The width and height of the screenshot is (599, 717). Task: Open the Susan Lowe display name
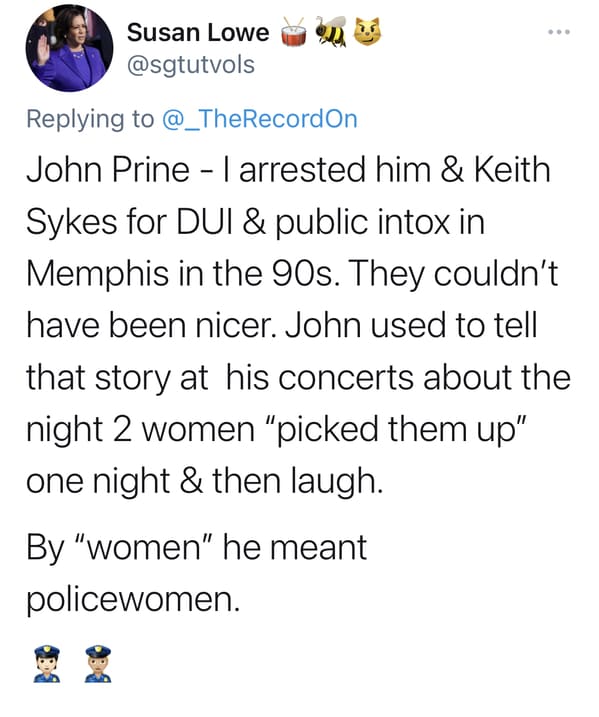point(198,33)
